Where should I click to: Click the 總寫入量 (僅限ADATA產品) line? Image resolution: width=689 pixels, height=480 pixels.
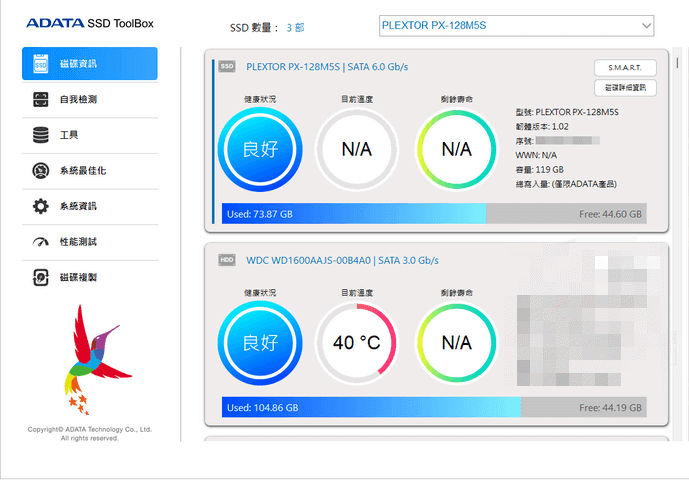point(566,184)
